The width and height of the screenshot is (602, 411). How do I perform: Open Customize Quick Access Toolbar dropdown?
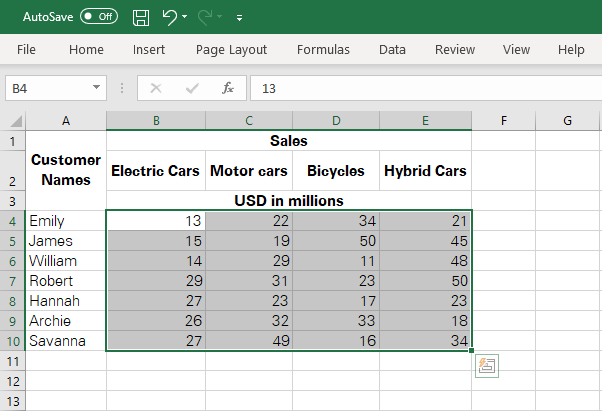[x=240, y=18]
